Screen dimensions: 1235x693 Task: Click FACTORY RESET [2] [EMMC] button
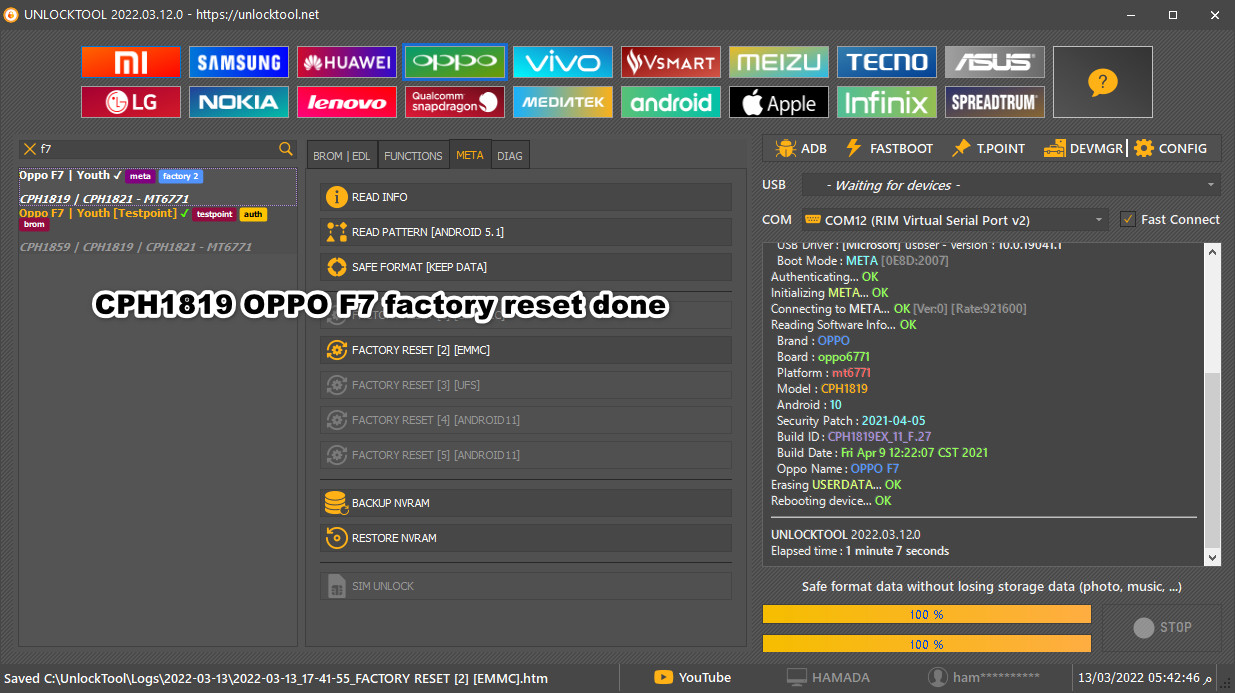pyautogui.click(x=526, y=350)
